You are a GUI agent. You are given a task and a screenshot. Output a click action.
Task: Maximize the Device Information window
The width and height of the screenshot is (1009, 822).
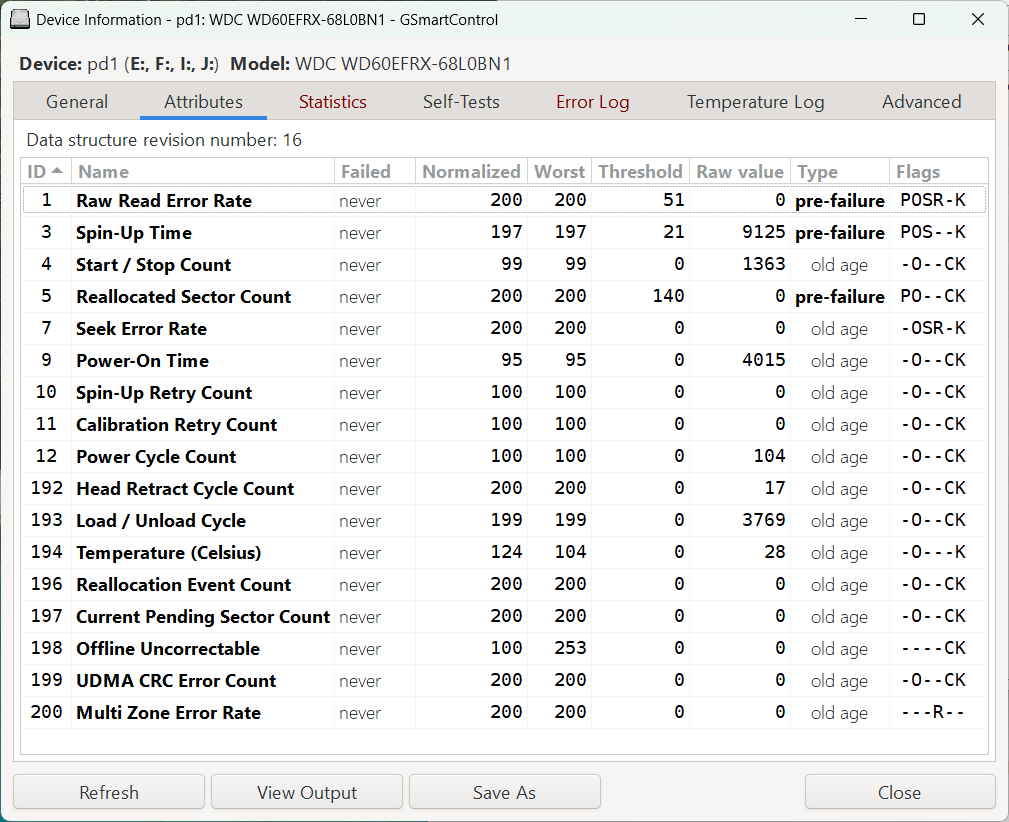click(x=919, y=19)
